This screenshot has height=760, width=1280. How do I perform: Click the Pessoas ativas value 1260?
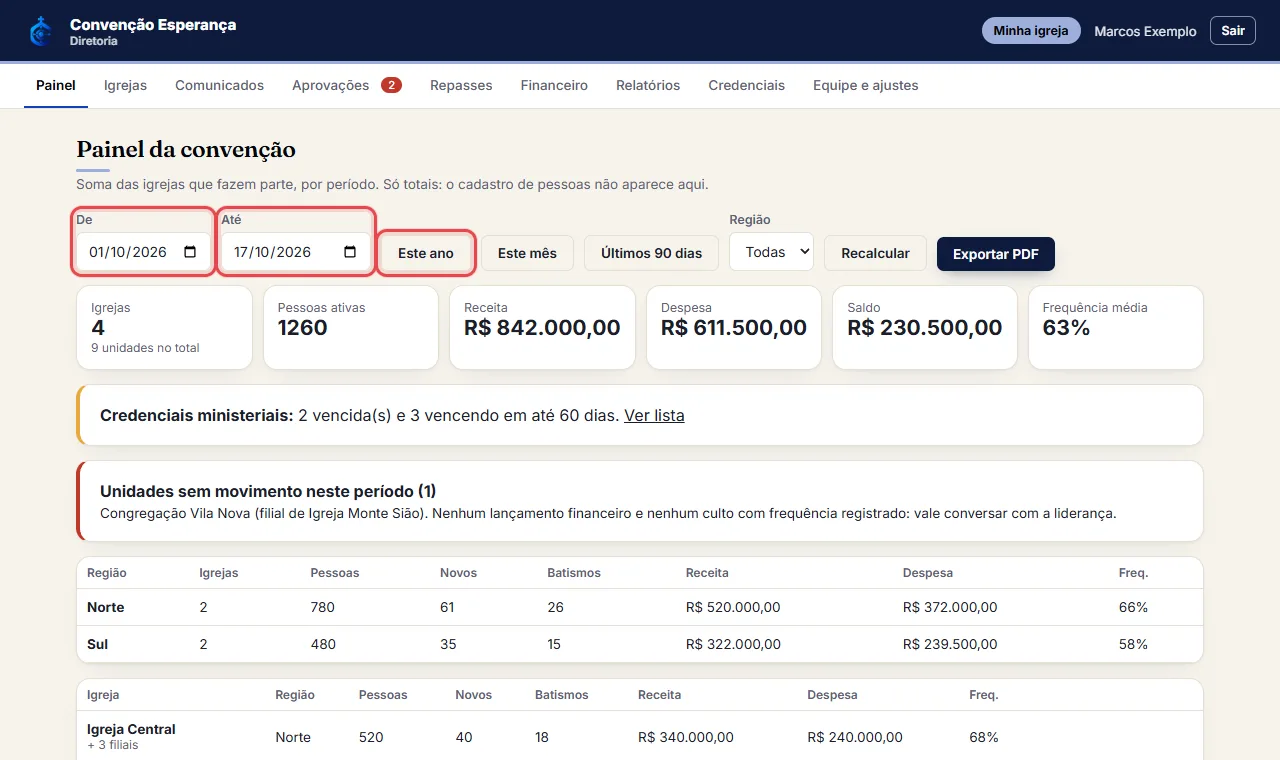pyautogui.click(x=302, y=328)
